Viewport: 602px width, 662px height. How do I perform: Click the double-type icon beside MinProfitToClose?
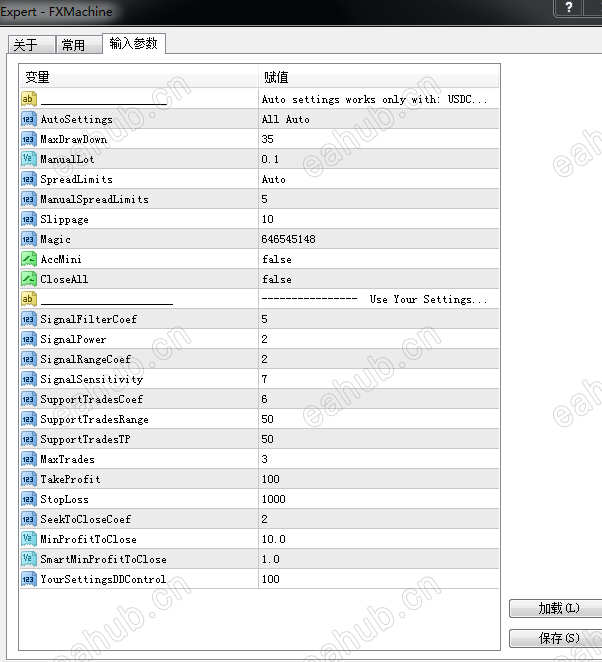point(29,539)
